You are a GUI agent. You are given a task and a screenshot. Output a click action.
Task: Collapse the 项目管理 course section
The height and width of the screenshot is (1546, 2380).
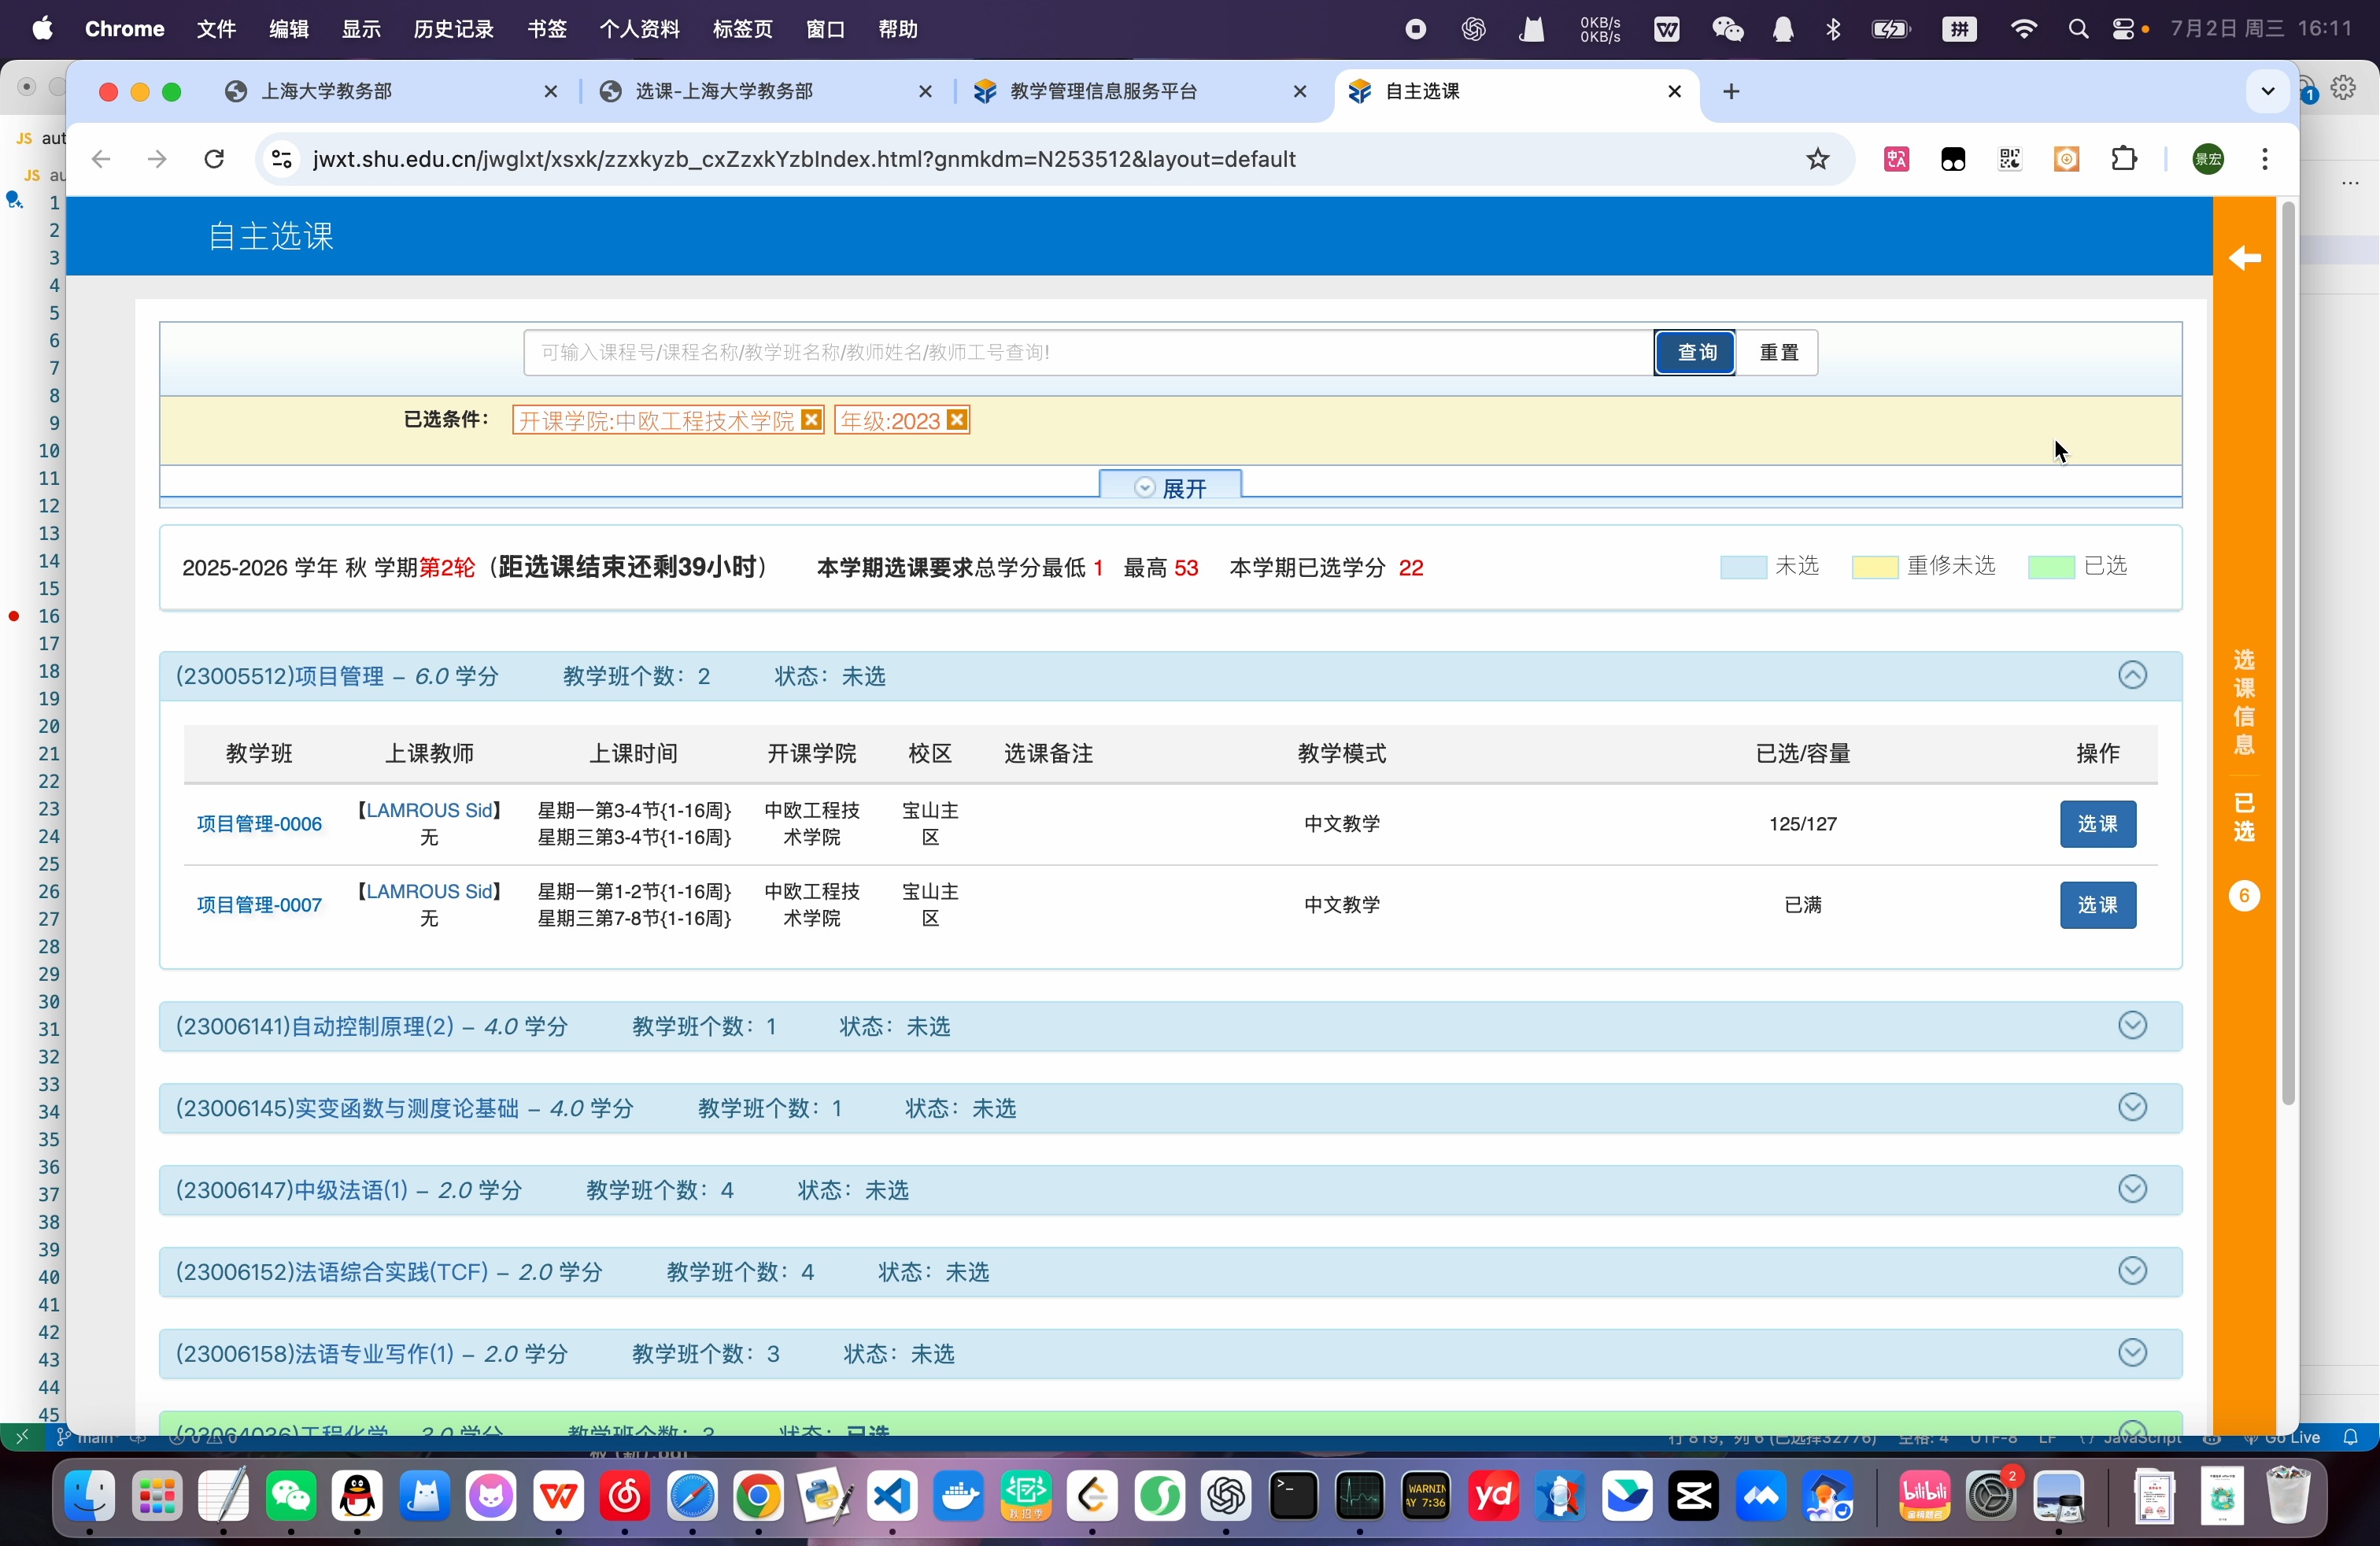coord(2132,676)
